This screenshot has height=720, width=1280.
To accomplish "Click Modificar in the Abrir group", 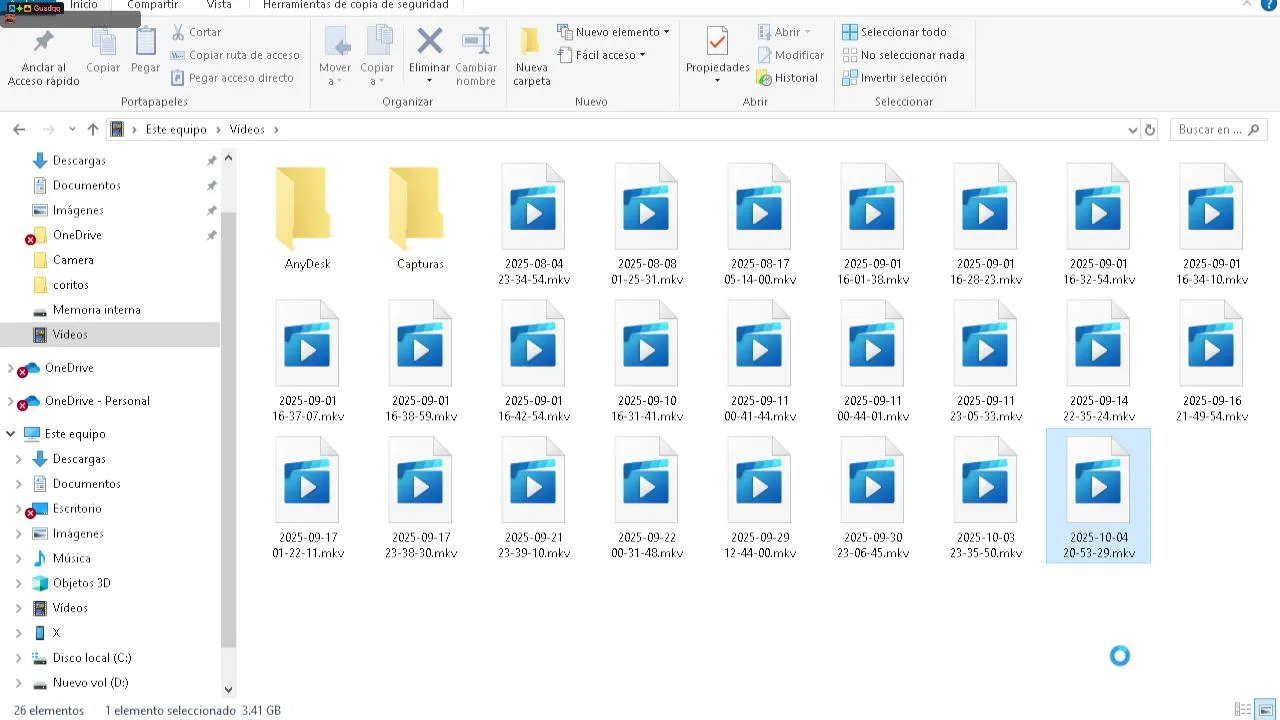I will coord(791,55).
